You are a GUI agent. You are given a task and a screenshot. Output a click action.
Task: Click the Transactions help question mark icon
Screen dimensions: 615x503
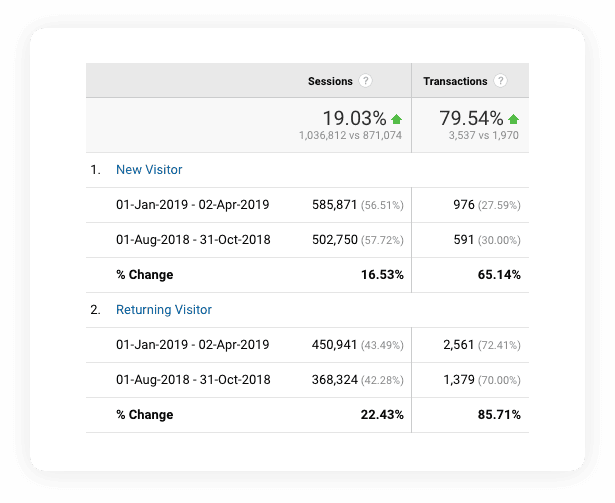(x=500, y=81)
